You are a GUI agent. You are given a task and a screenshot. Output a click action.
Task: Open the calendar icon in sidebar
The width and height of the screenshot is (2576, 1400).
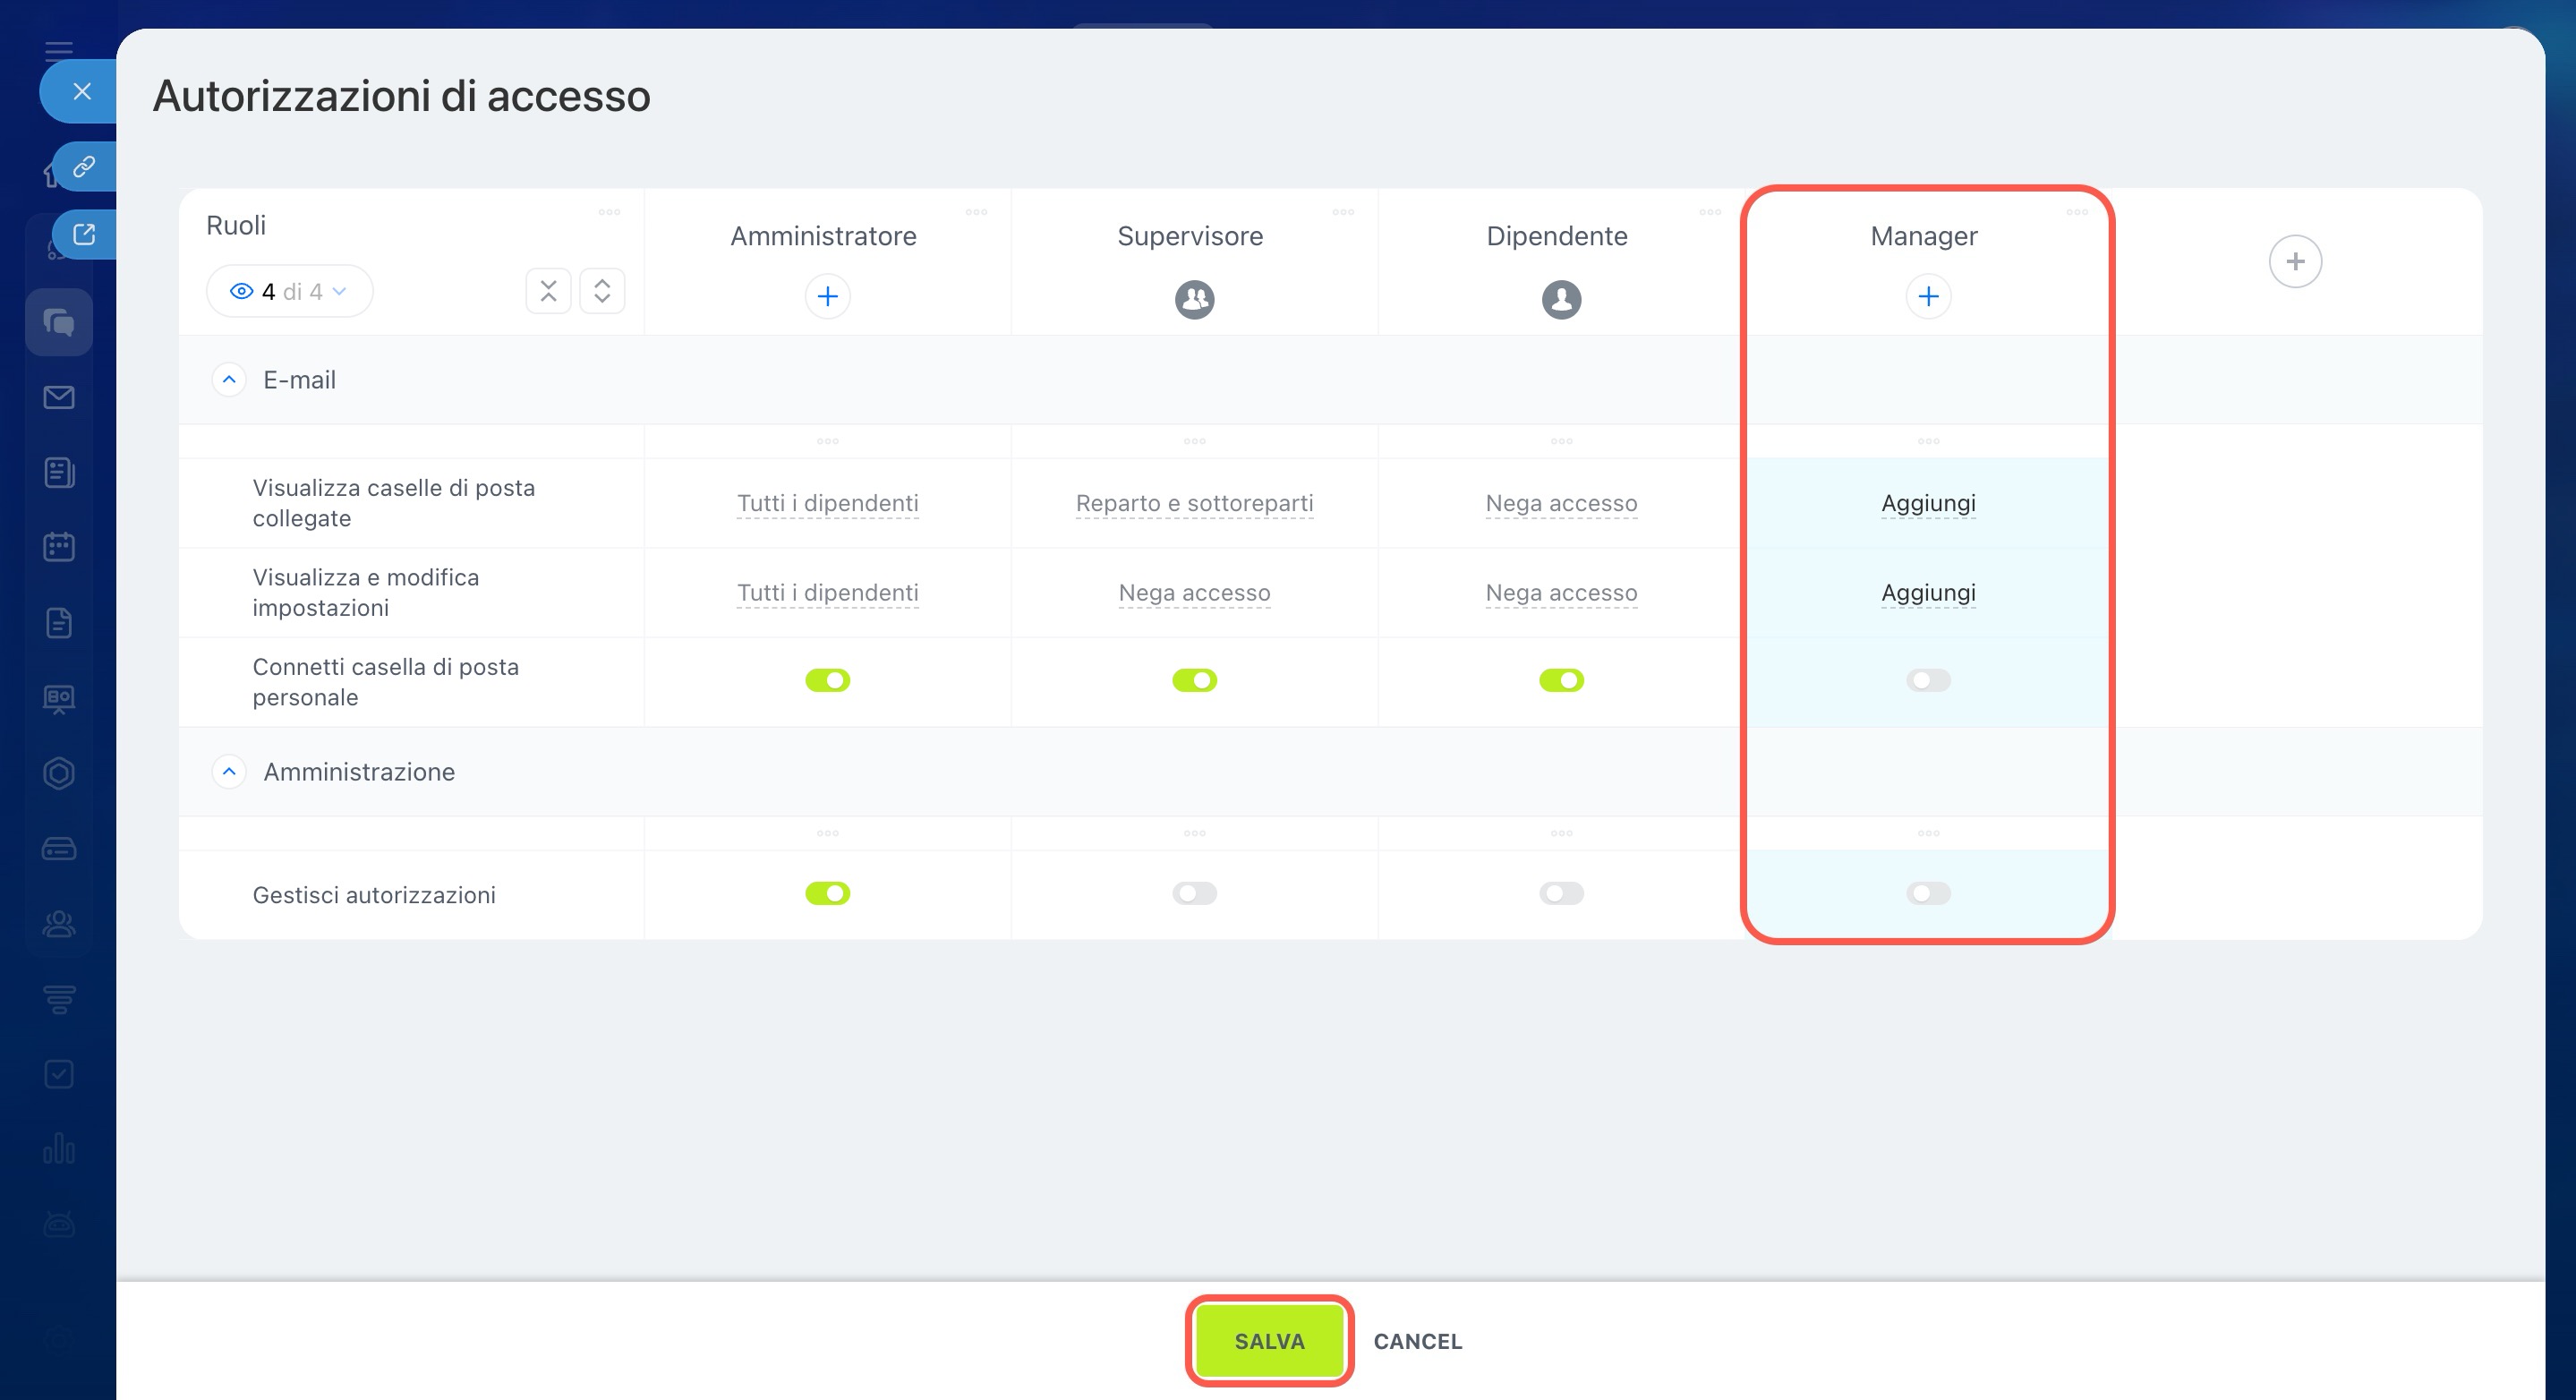click(x=59, y=547)
